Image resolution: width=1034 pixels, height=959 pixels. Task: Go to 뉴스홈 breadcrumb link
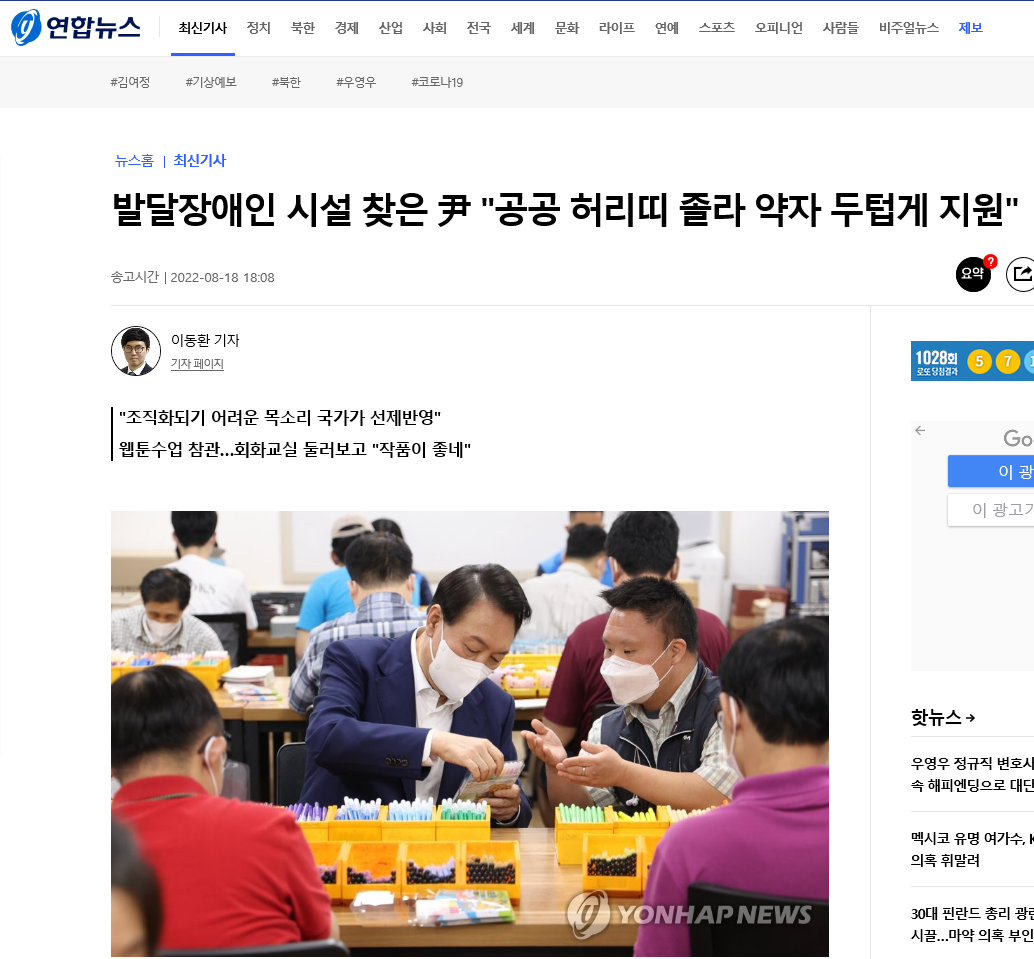coord(134,160)
